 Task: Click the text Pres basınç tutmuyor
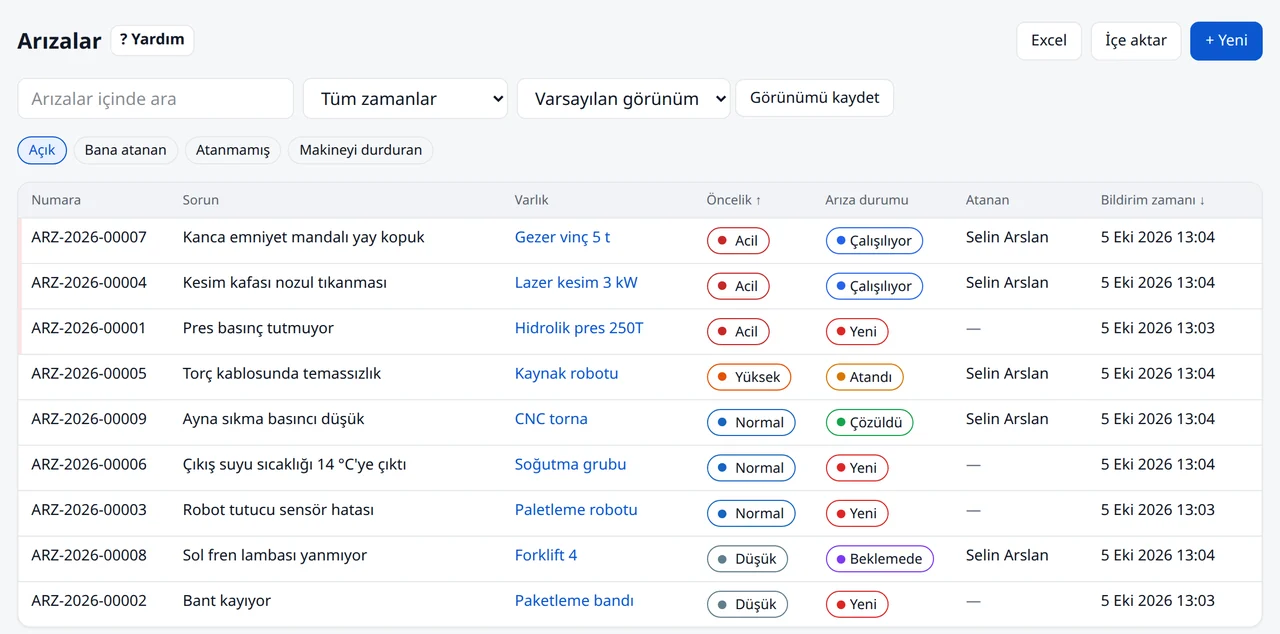click(258, 328)
